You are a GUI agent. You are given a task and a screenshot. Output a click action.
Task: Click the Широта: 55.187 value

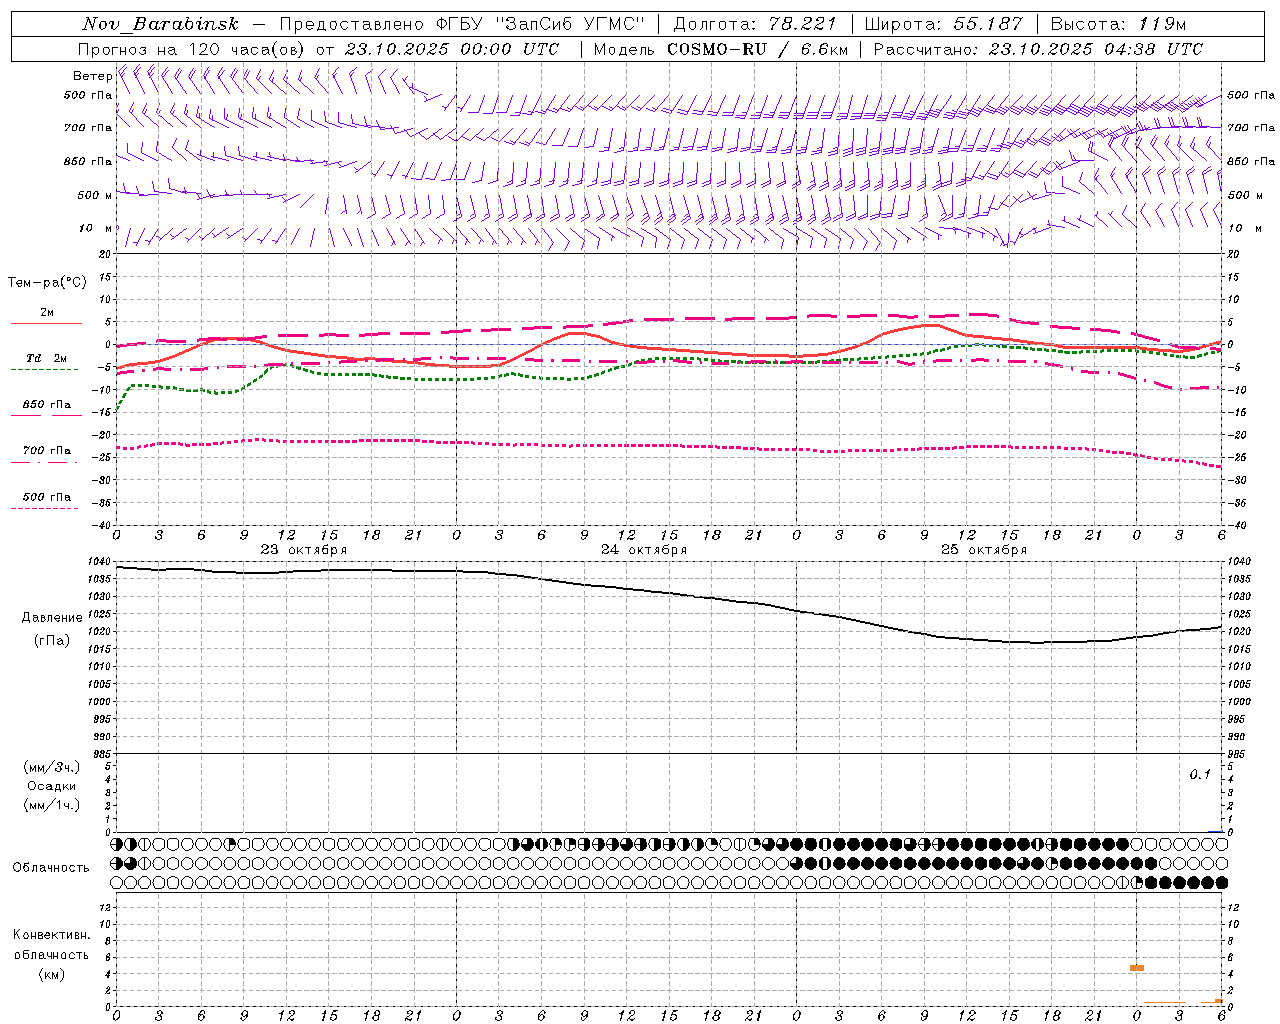tap(944, 24)
